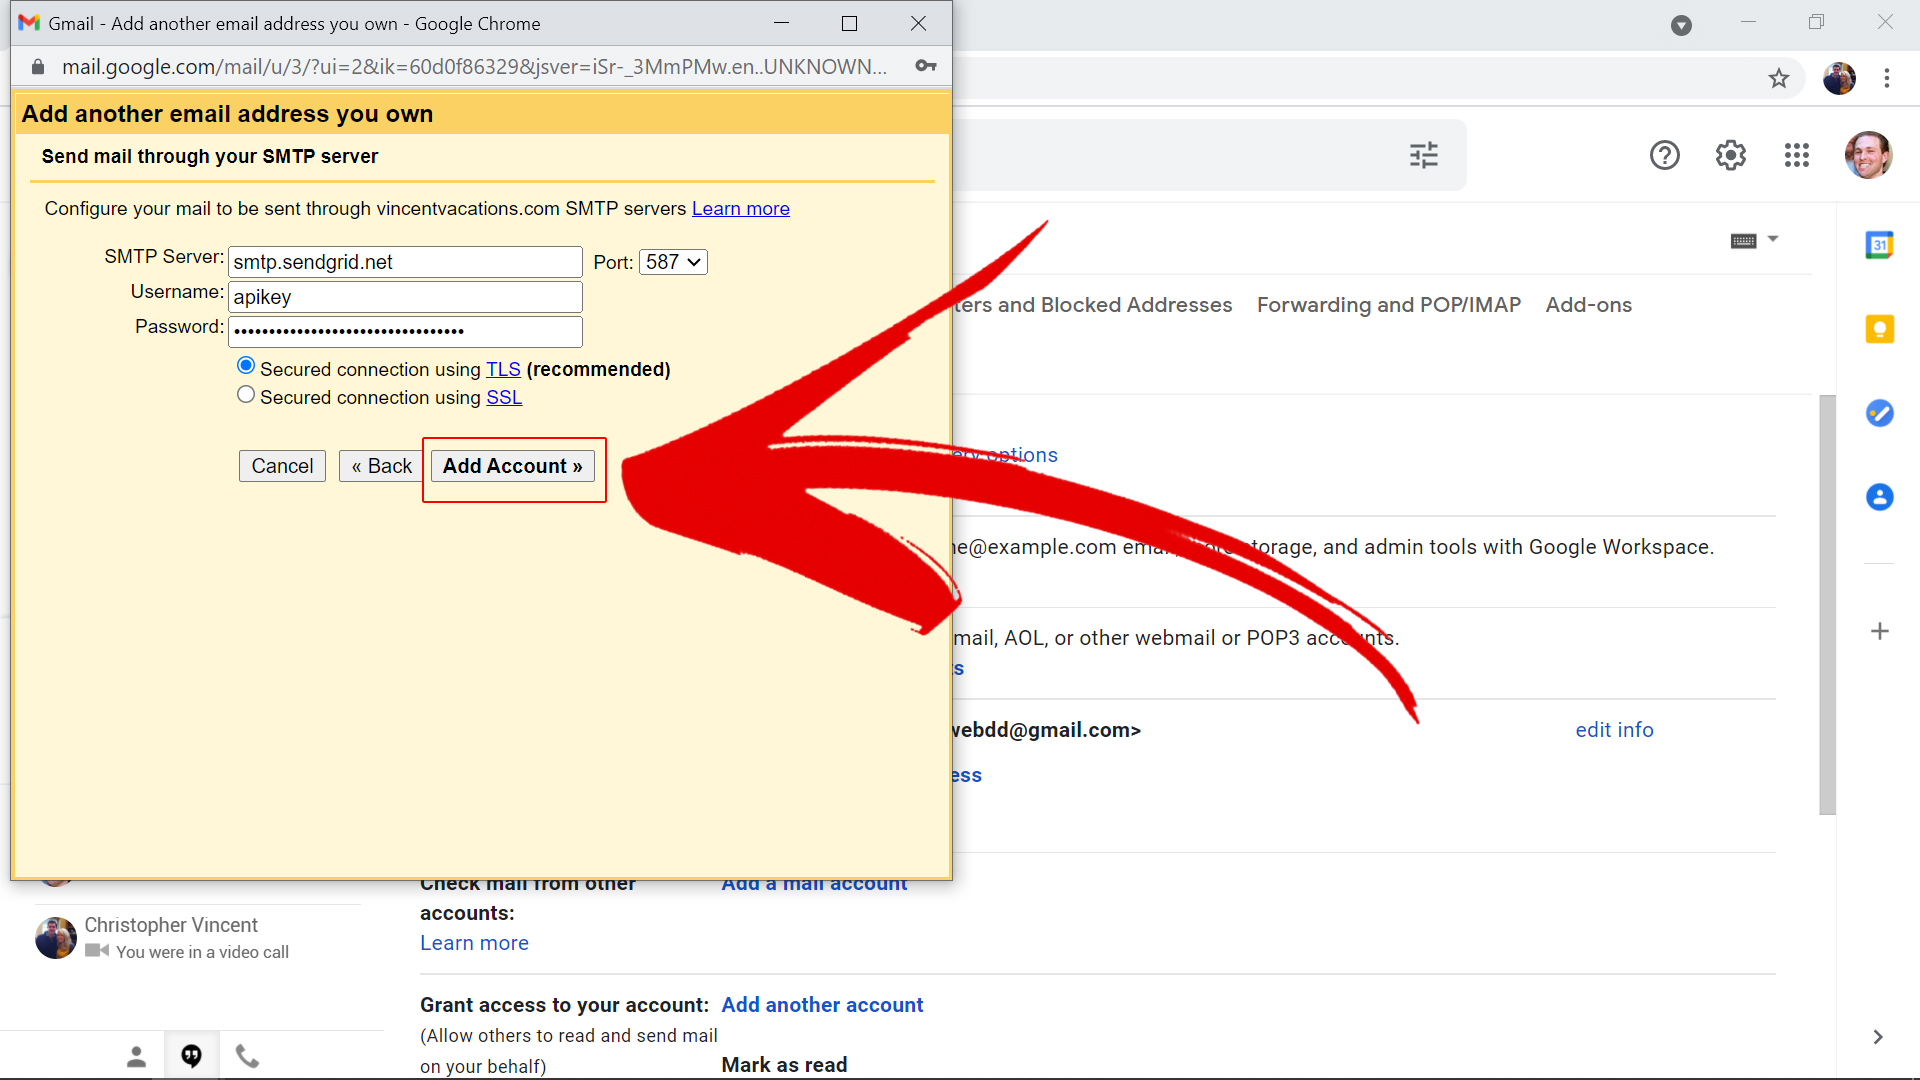Switch to Forwarding and POP/IMAP tab
Image resolution: width=1920 pixels, height=1080 pixels.
pyautogui.click(x=1388, y=305)
